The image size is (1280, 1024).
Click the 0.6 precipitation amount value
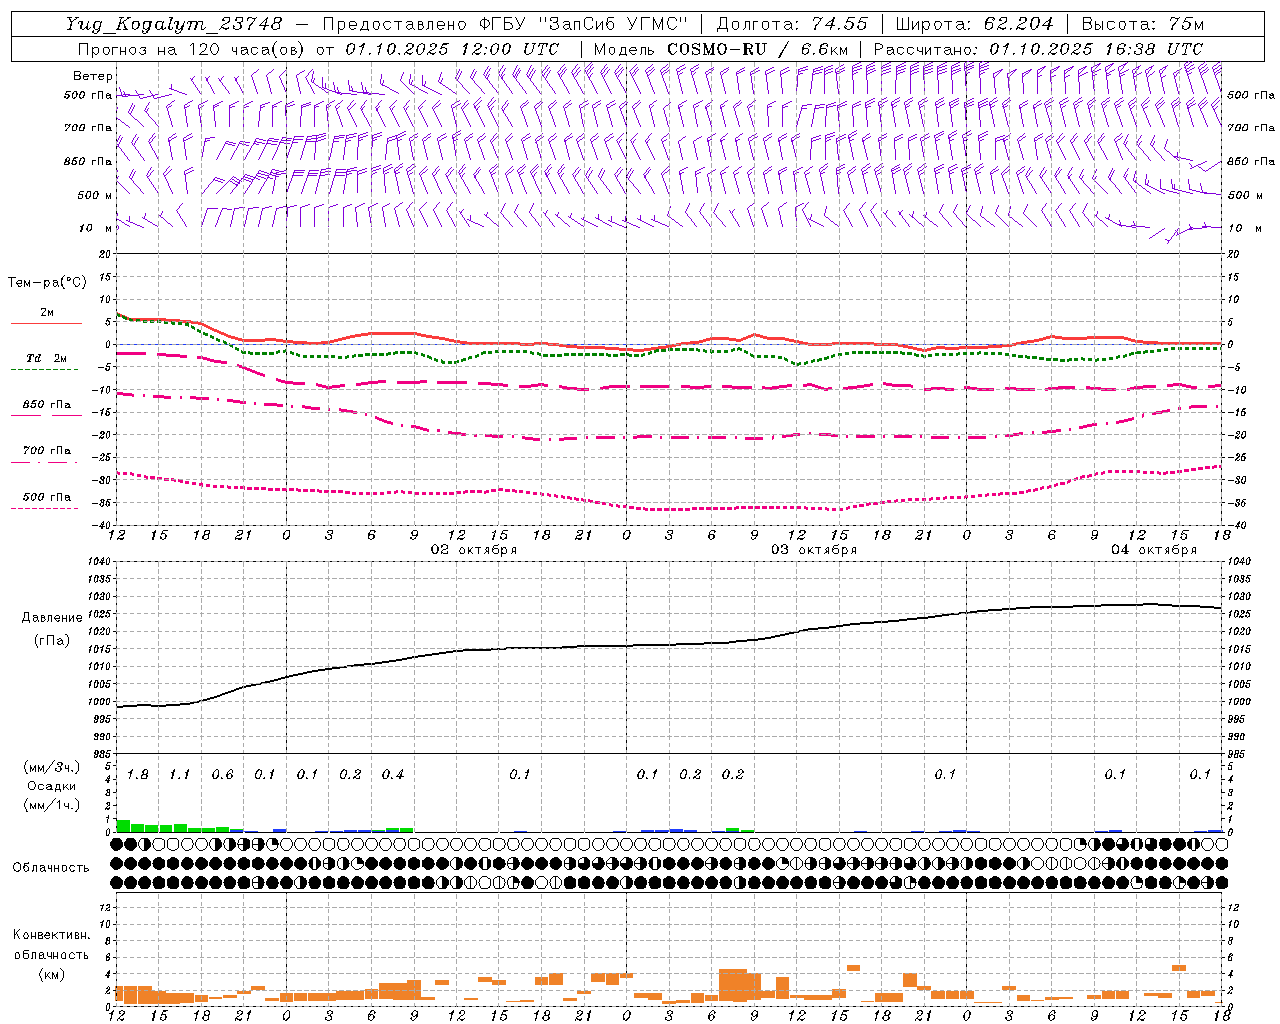[x=222, y=775]
